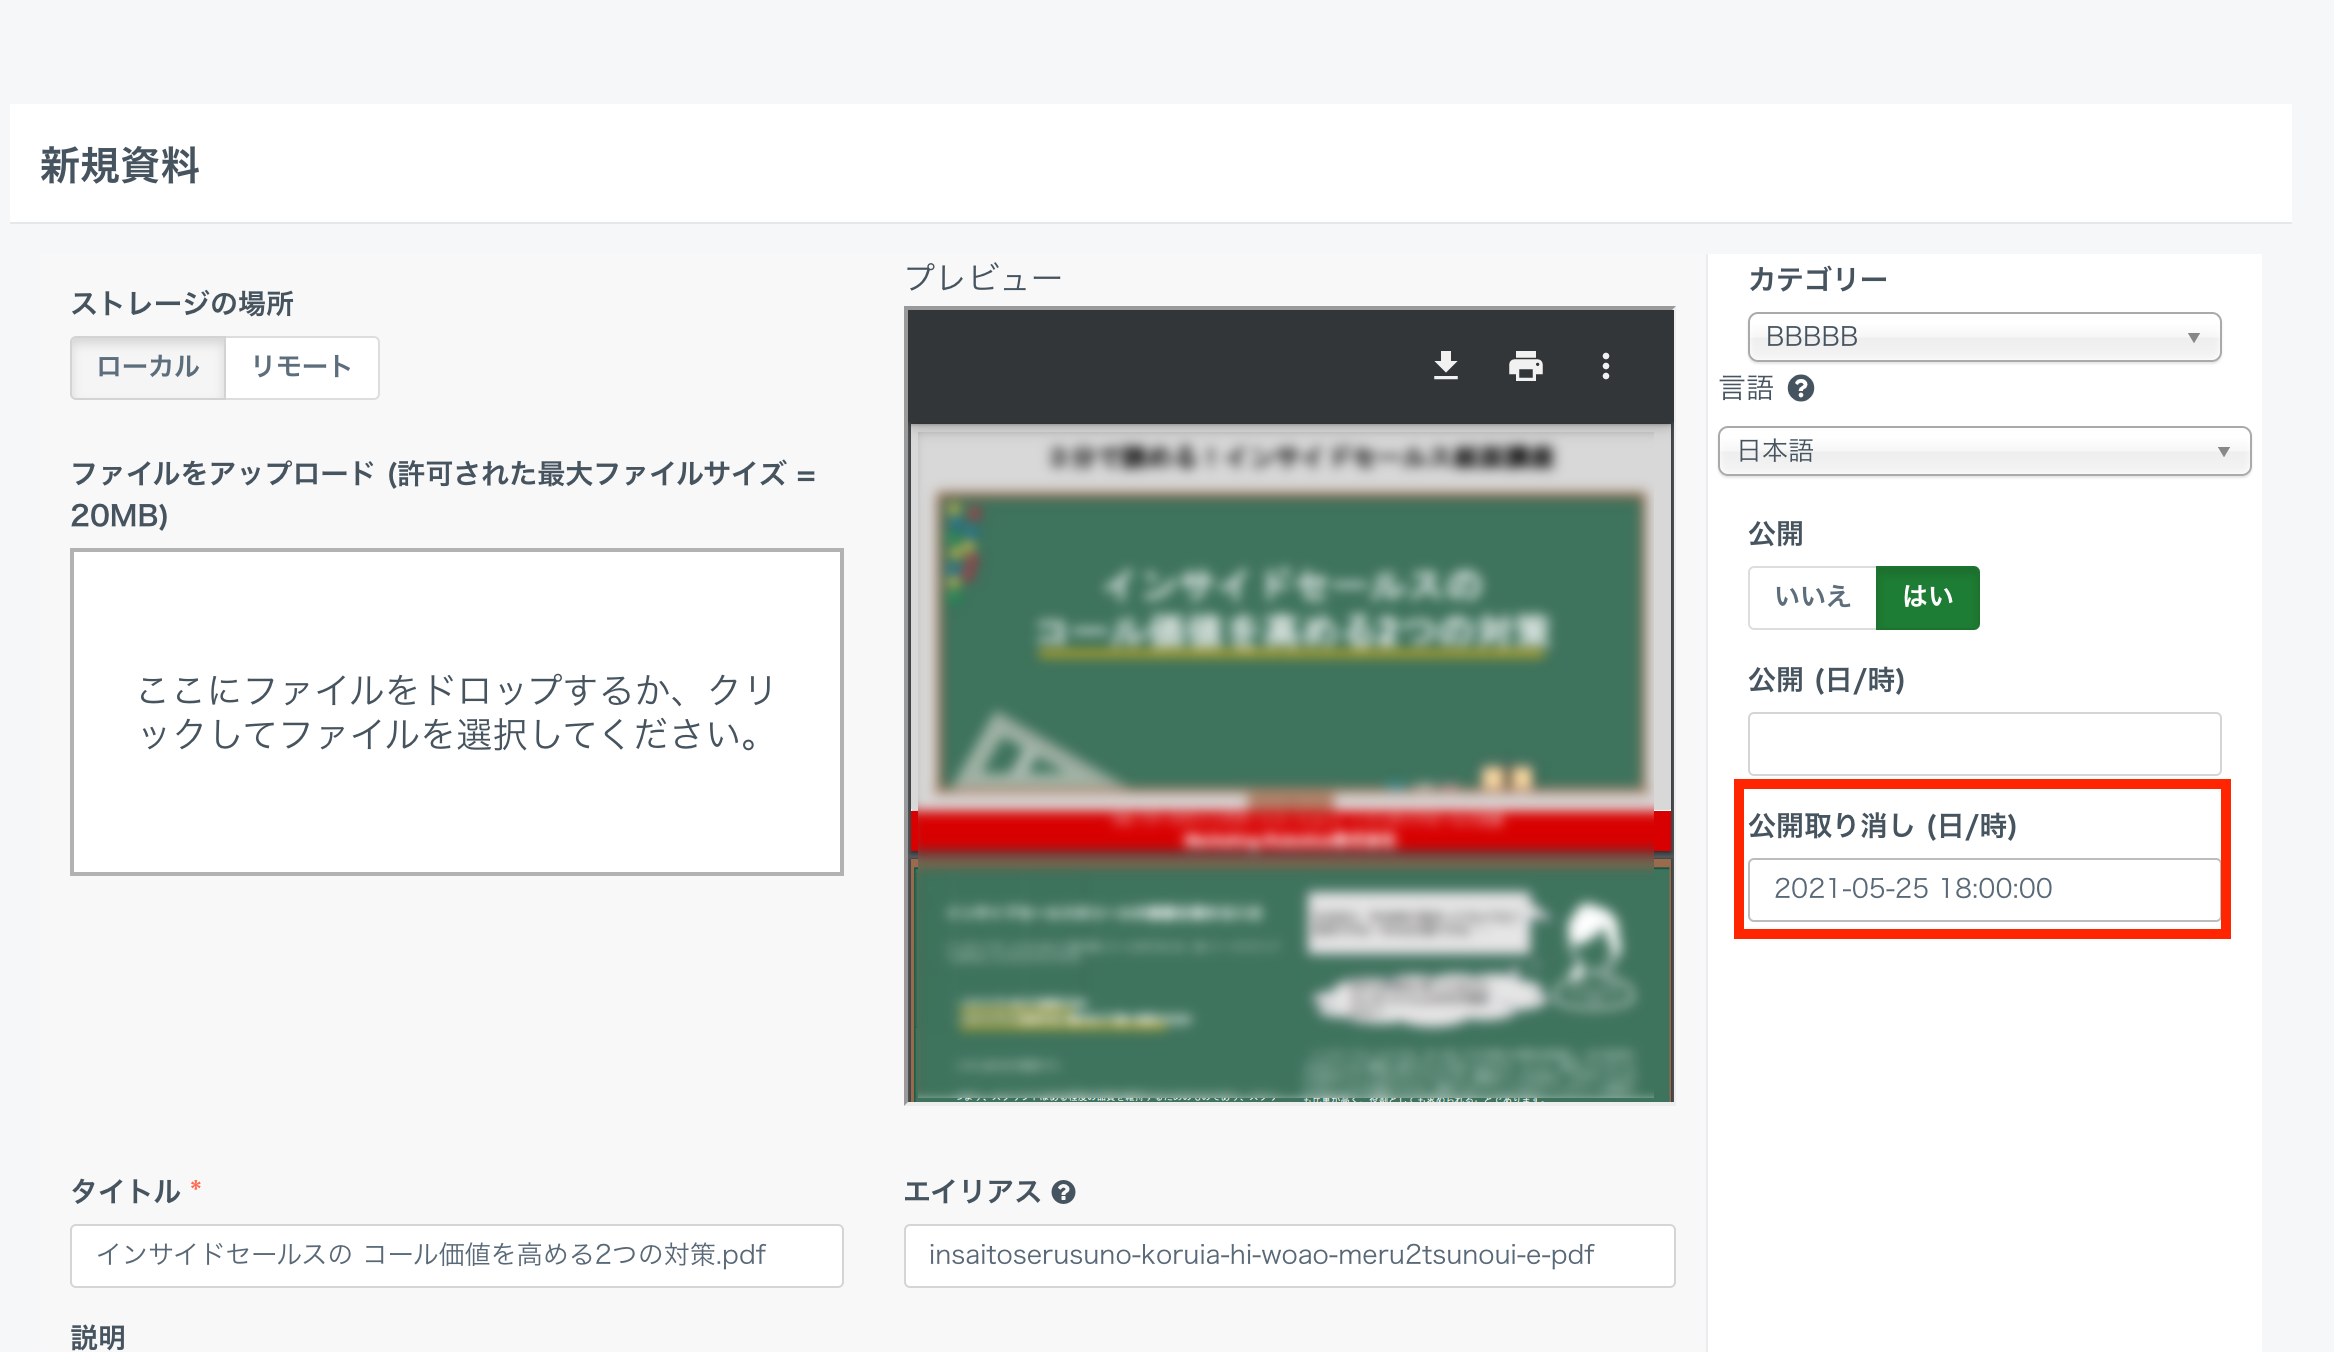
Task: Click the 公開取り消し date field
Action: (x=1983, y=889)
